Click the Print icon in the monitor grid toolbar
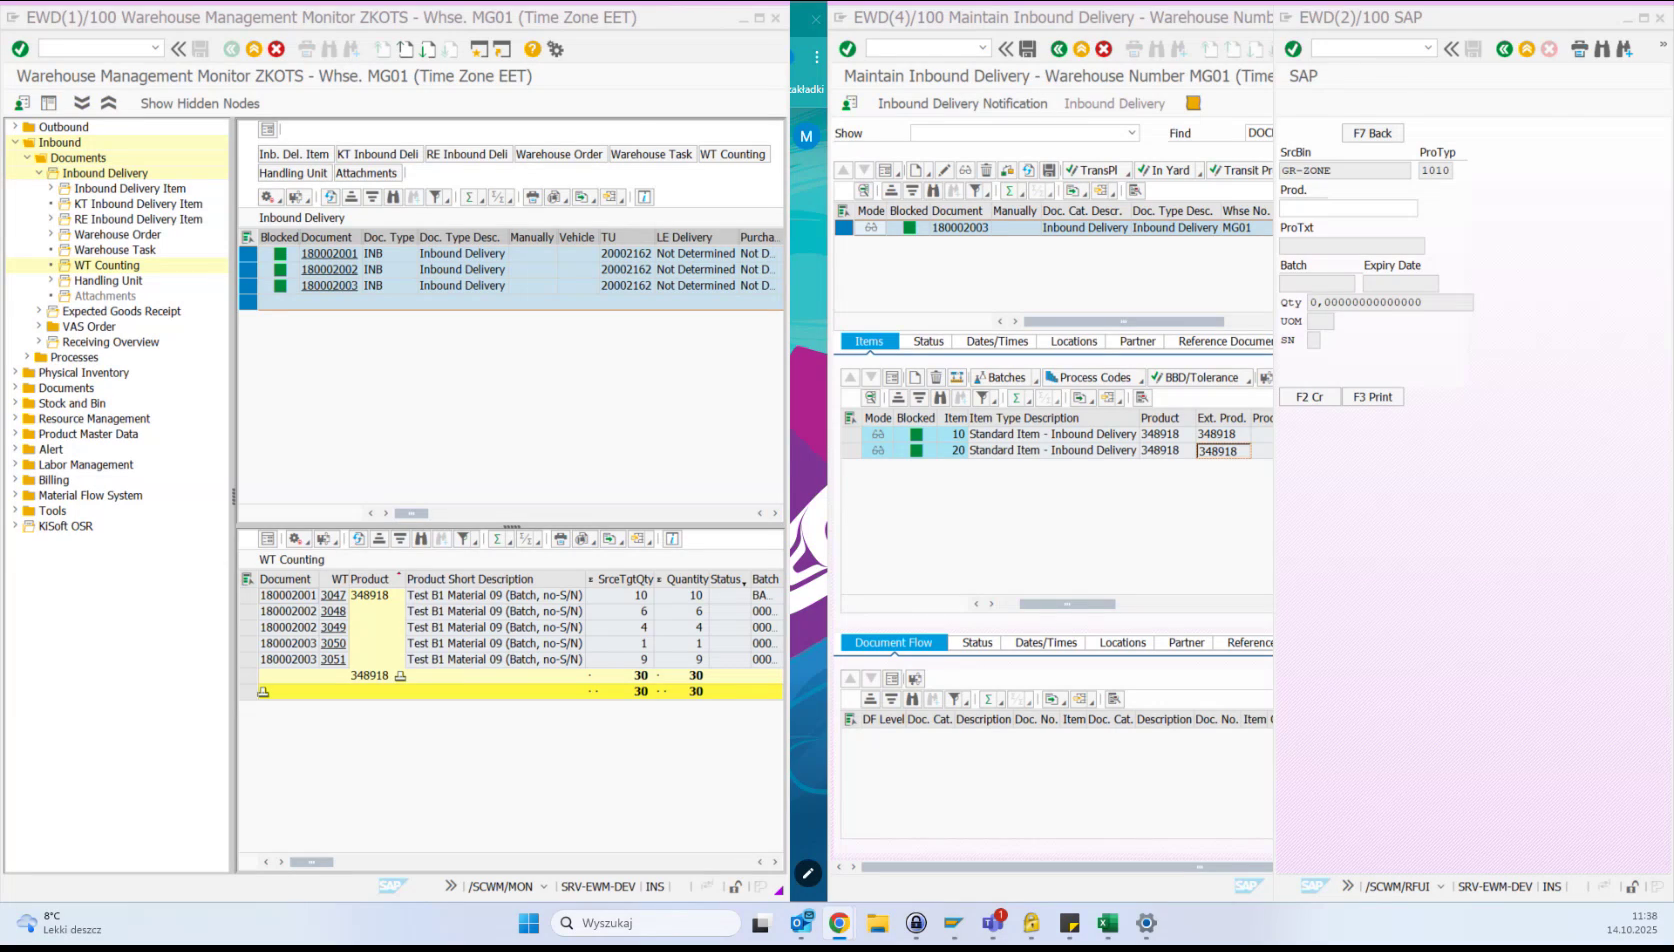1674x952 pixels. 531,196
